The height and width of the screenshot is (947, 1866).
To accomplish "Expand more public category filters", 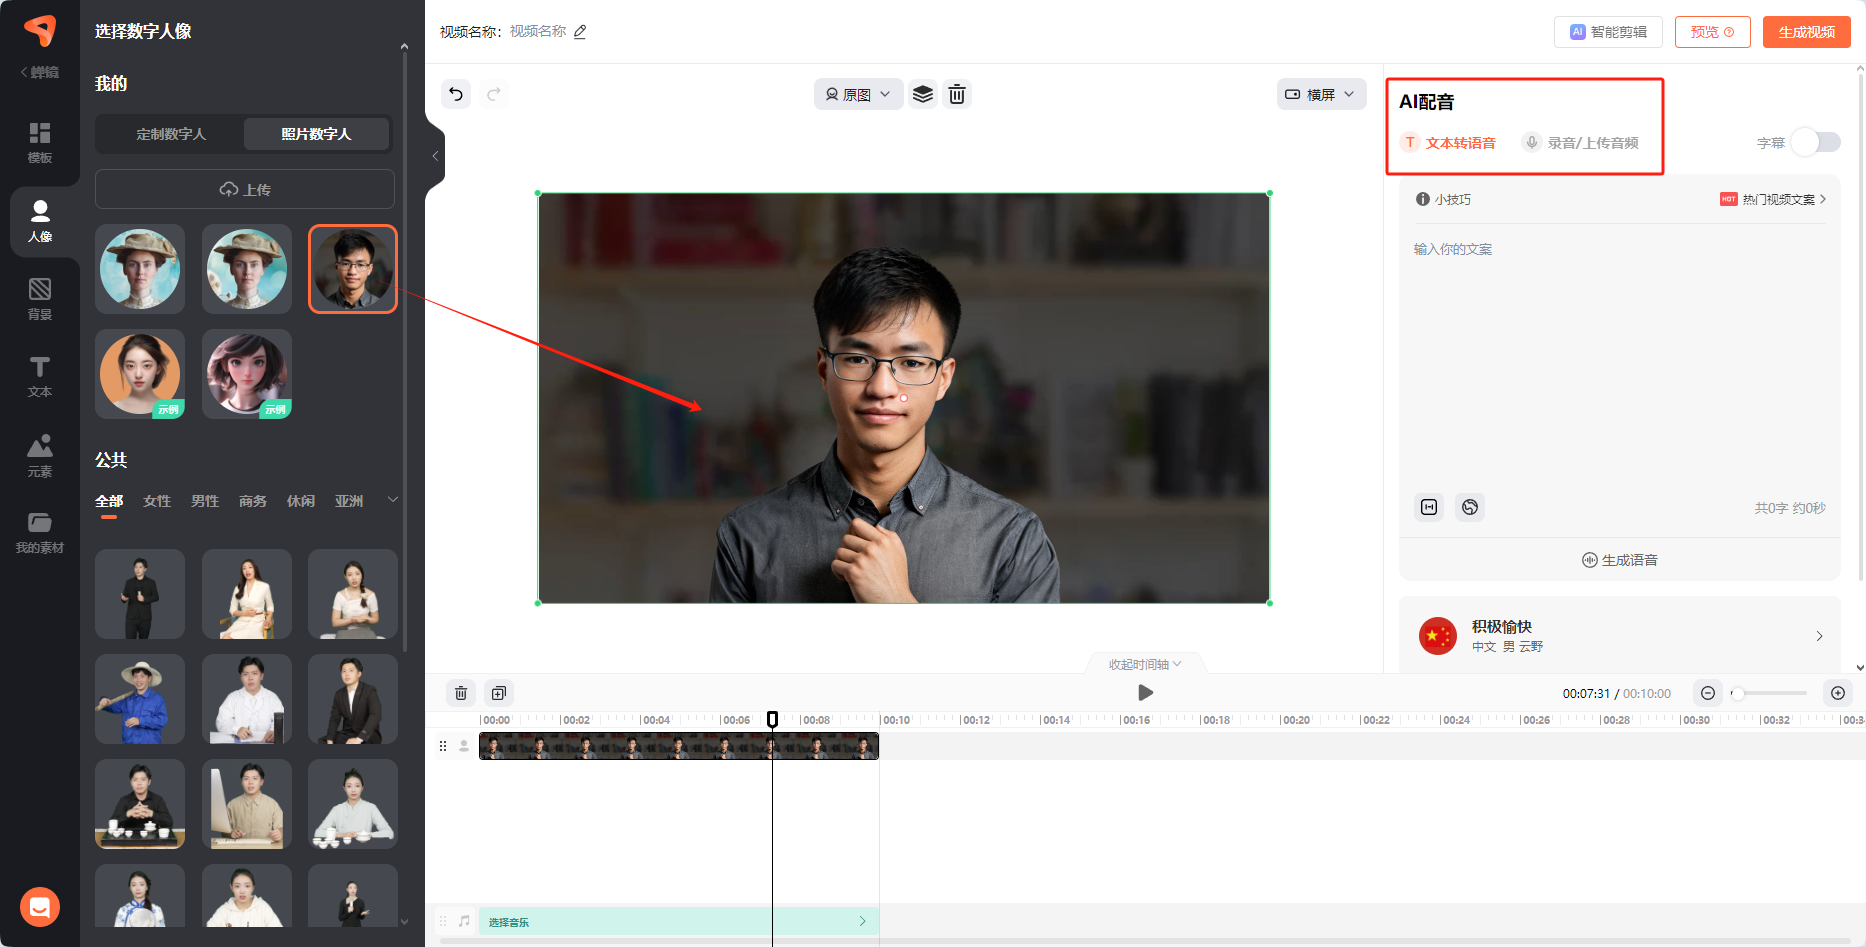I will [x=393, y=500].
